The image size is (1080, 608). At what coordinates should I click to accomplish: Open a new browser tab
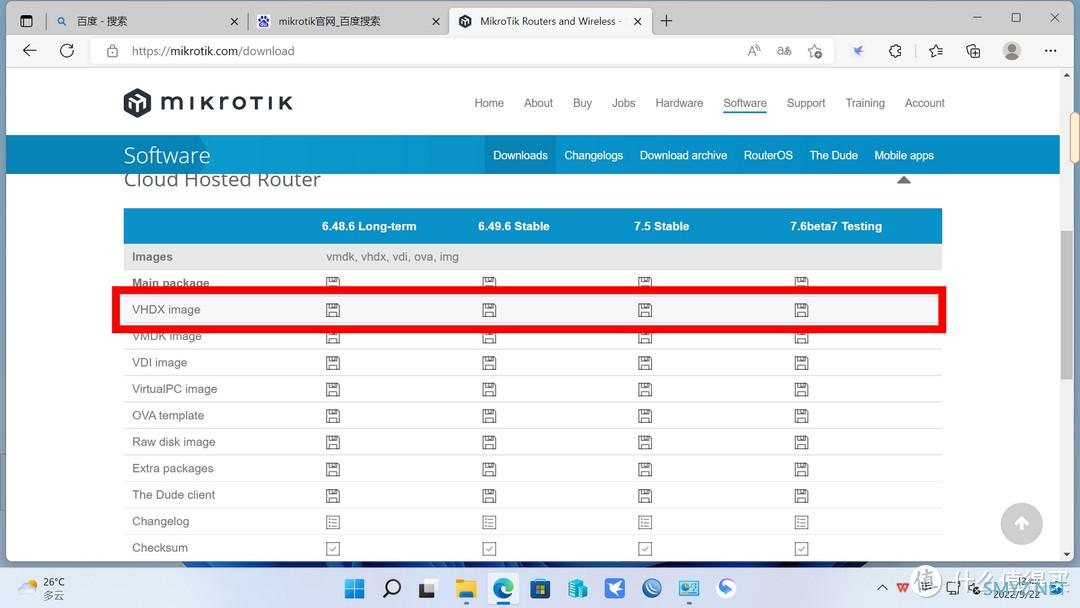point(666,21)
